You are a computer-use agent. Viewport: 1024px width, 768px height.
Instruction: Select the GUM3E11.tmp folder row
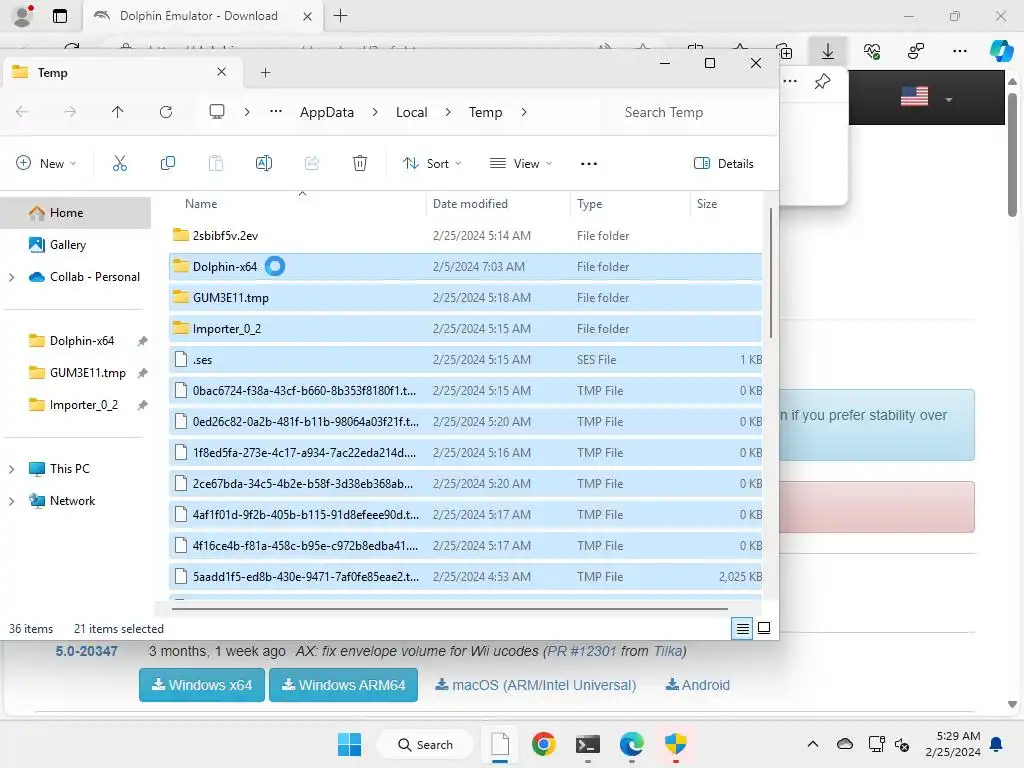(465, 298)
